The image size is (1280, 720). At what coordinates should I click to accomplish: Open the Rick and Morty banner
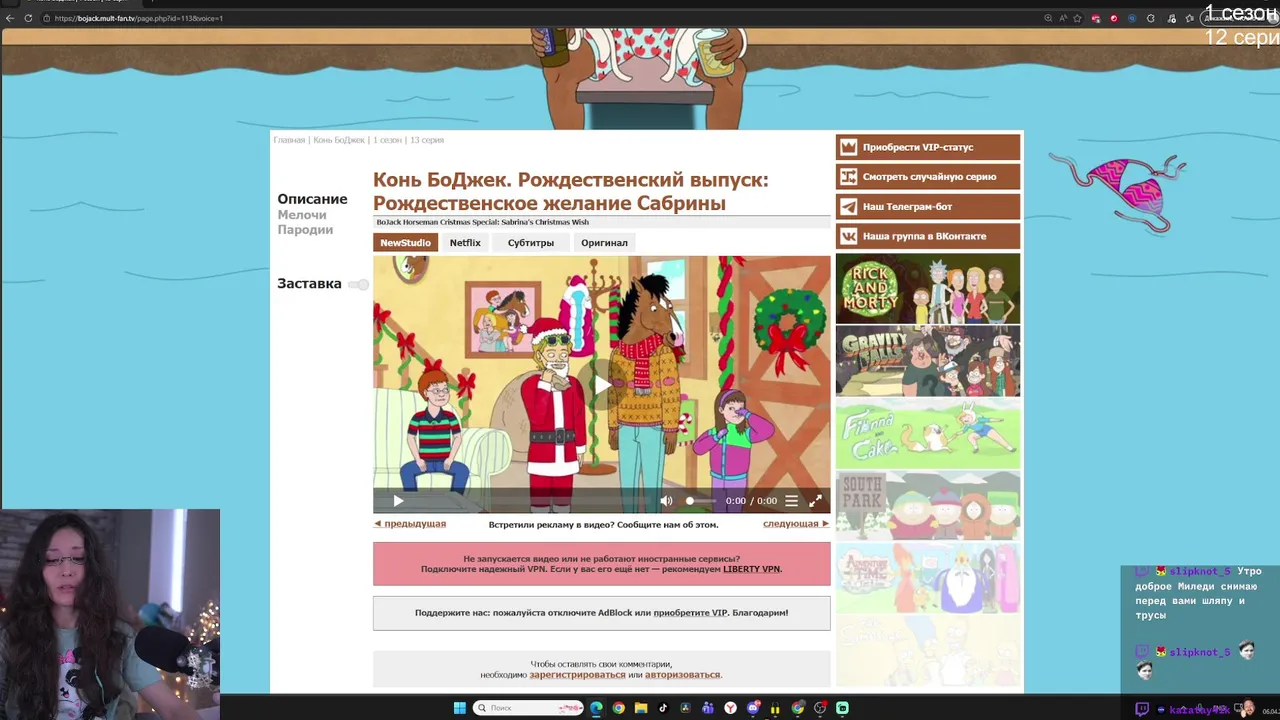coord(928,289)
